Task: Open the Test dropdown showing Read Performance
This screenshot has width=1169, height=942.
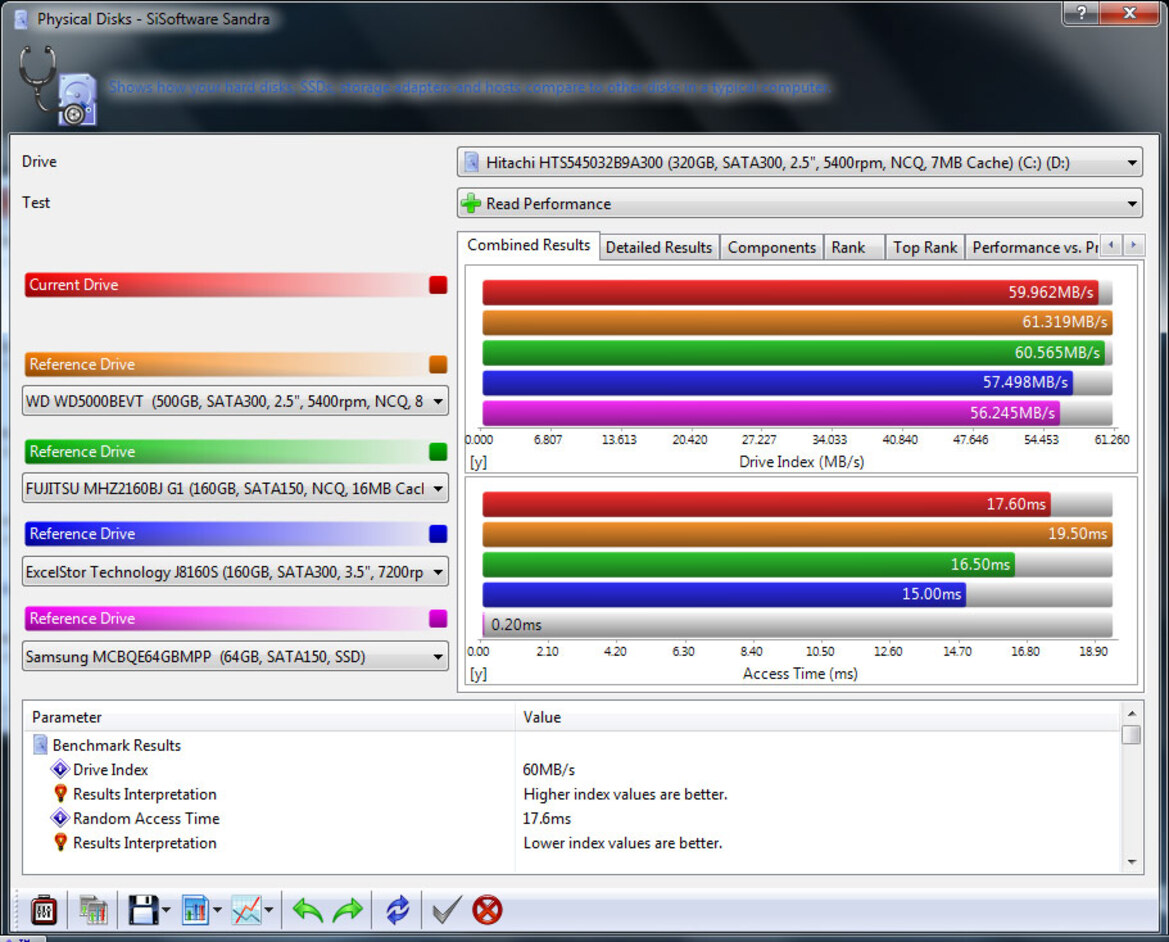Action: (799, 203)
